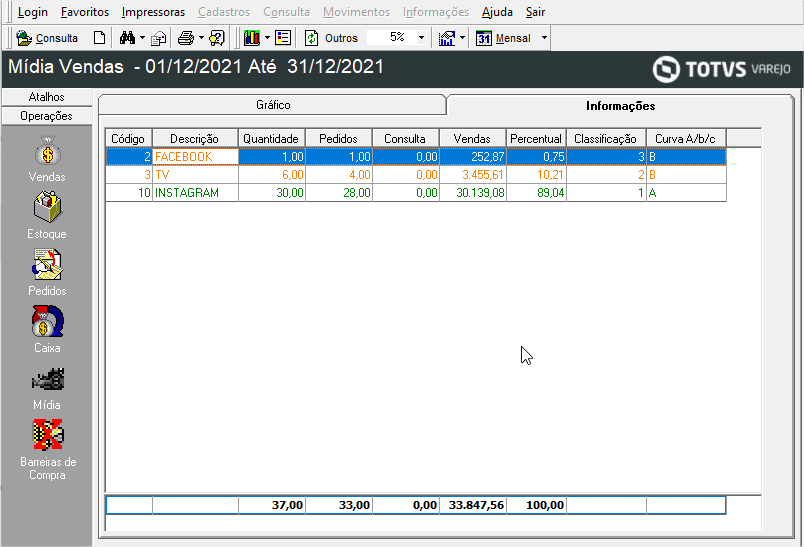Image resolution: width=804 pixels, height=547 pixels.
Task: Click the curve A cell for INSTAGRAM
Action: point(686,193)
